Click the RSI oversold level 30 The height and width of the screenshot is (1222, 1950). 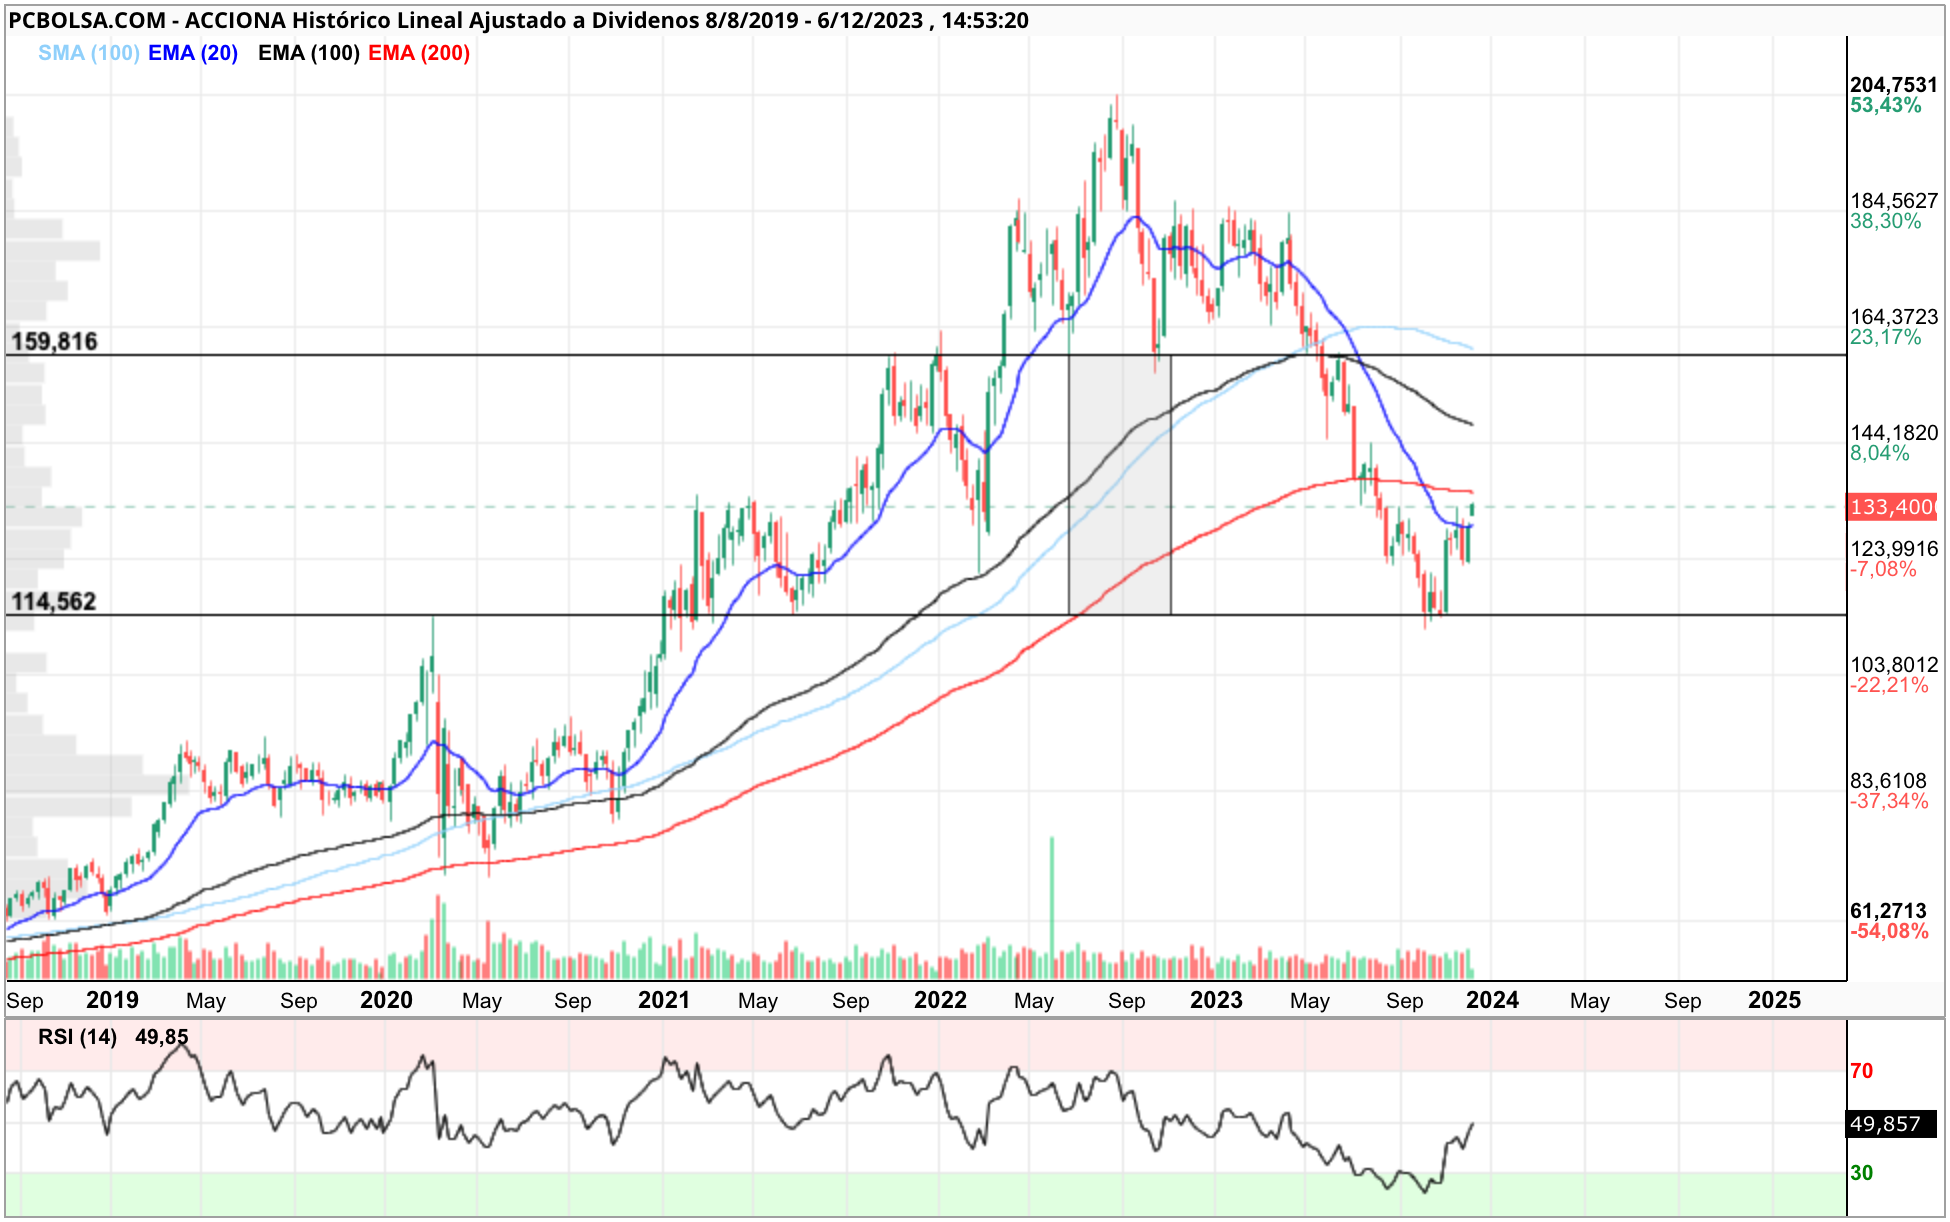1861,1173
